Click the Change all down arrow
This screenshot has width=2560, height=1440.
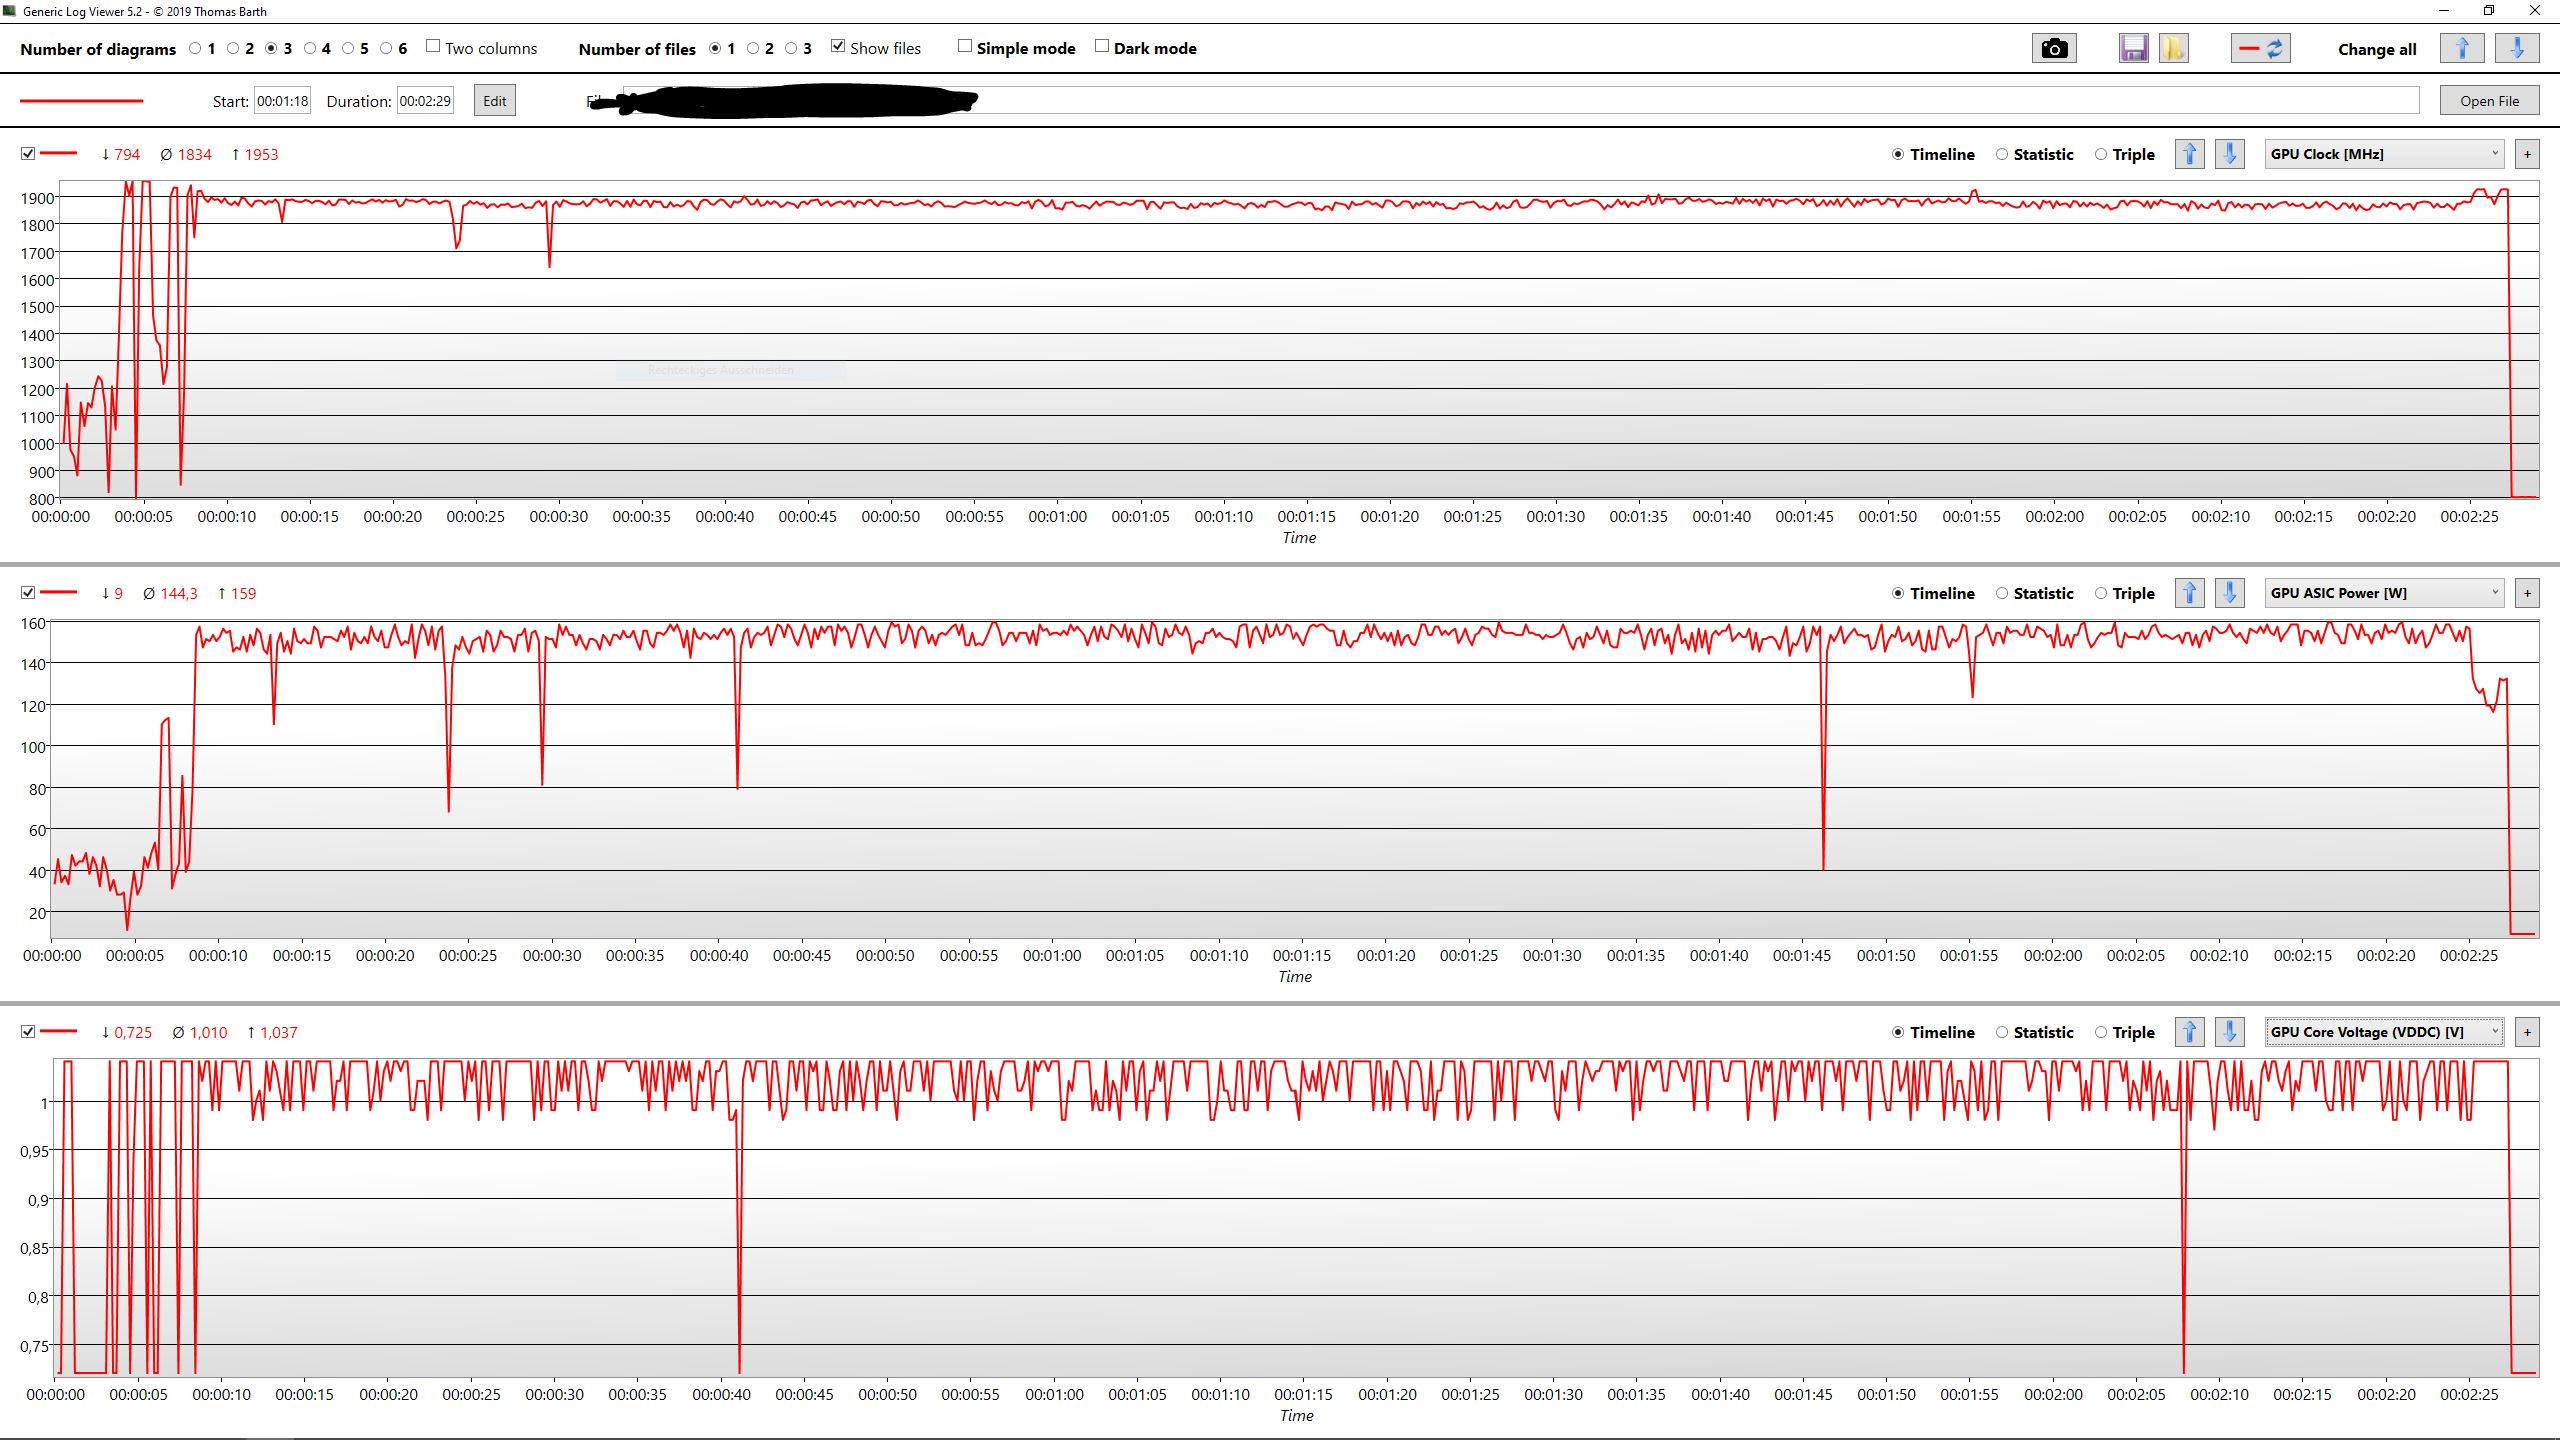2516,48
